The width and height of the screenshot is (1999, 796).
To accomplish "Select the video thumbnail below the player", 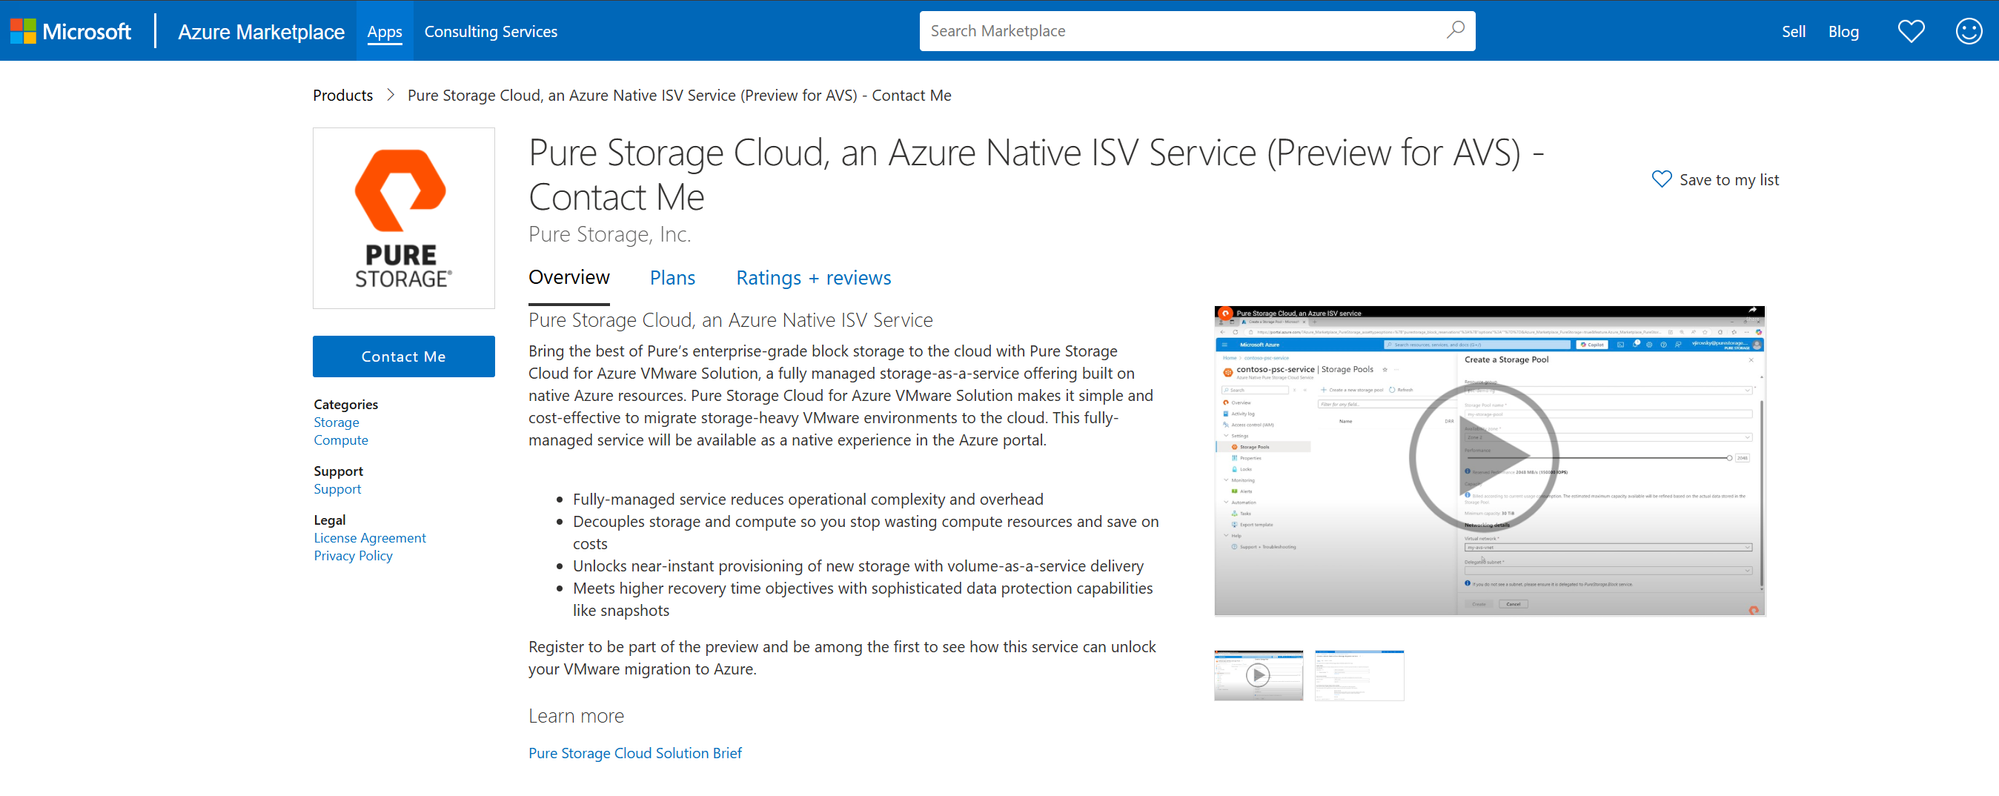I will point(1258,675).
